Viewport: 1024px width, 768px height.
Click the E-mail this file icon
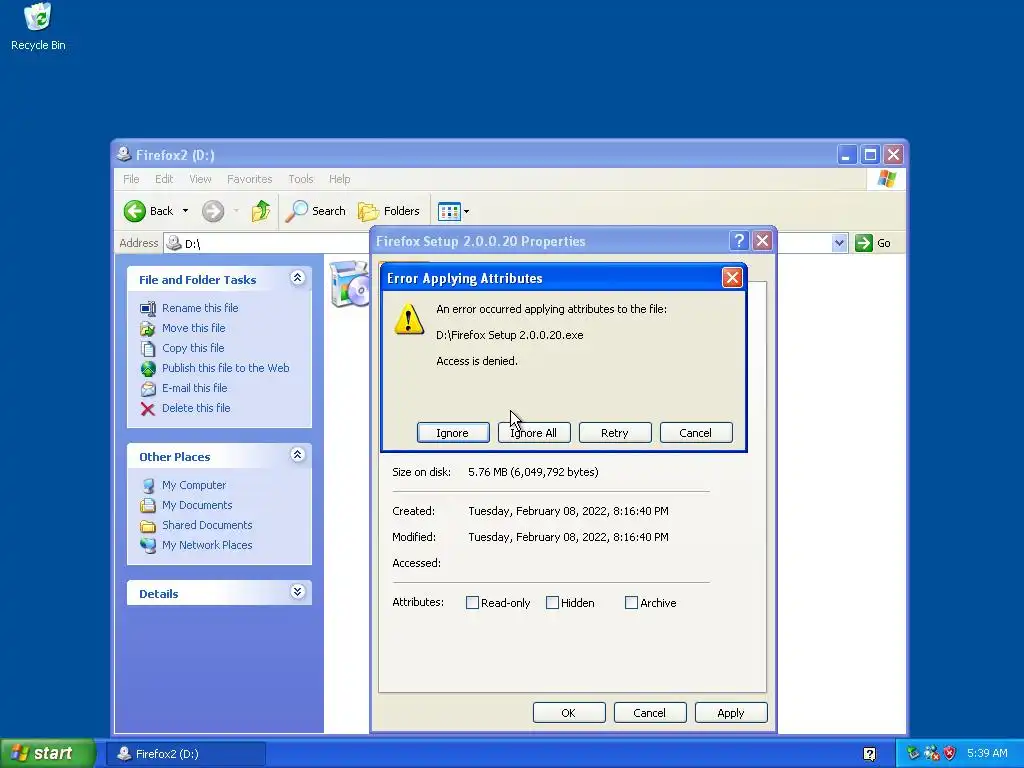coord(148,389)
